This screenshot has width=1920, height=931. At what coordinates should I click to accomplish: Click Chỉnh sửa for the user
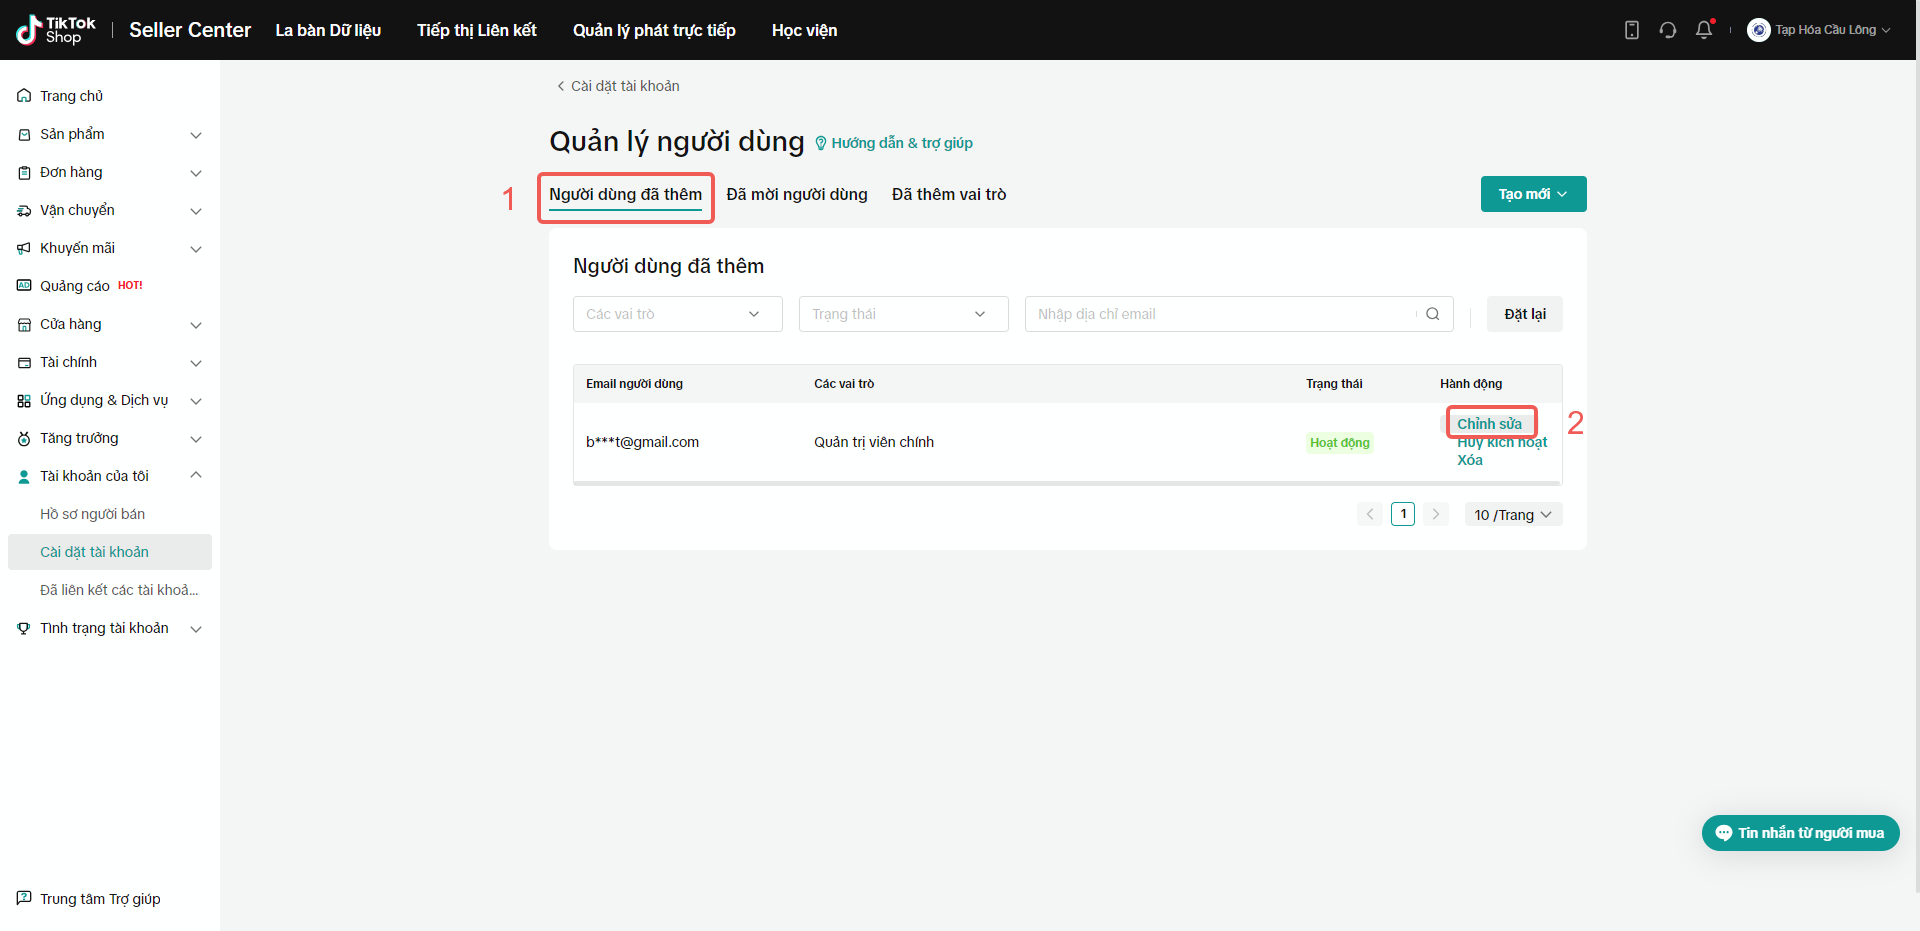click(x=1489, y=424)
